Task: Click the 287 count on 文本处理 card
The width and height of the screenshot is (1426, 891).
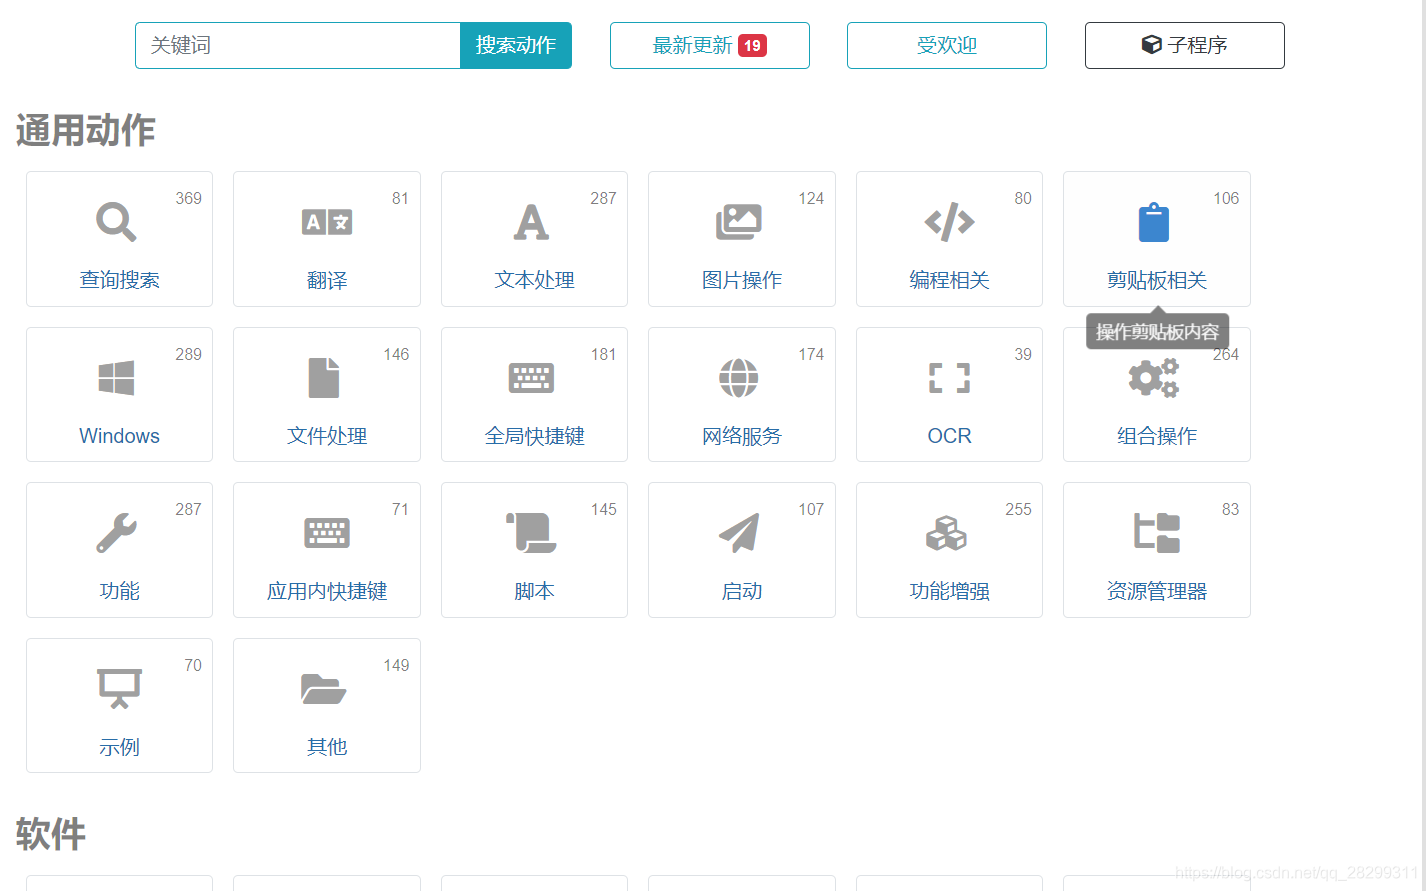Action: 604,198
